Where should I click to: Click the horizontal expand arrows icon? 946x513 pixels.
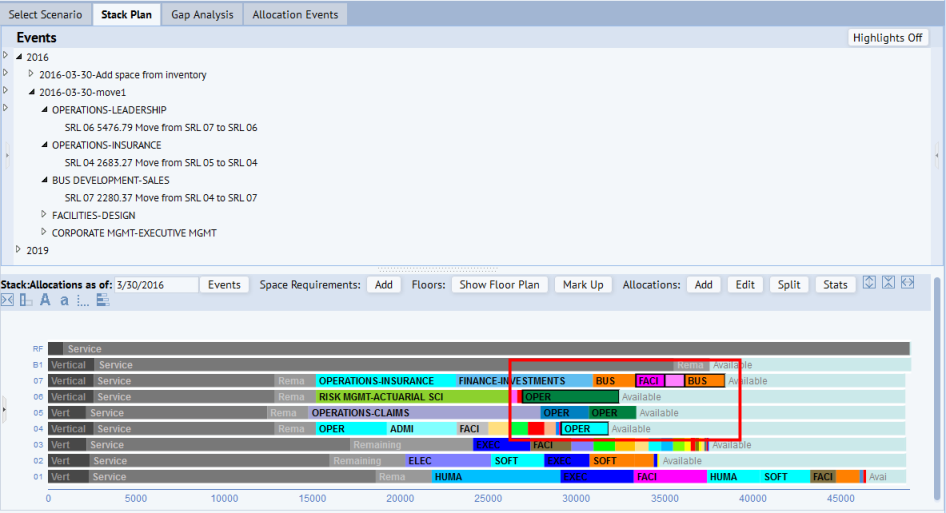coord(907,282)
